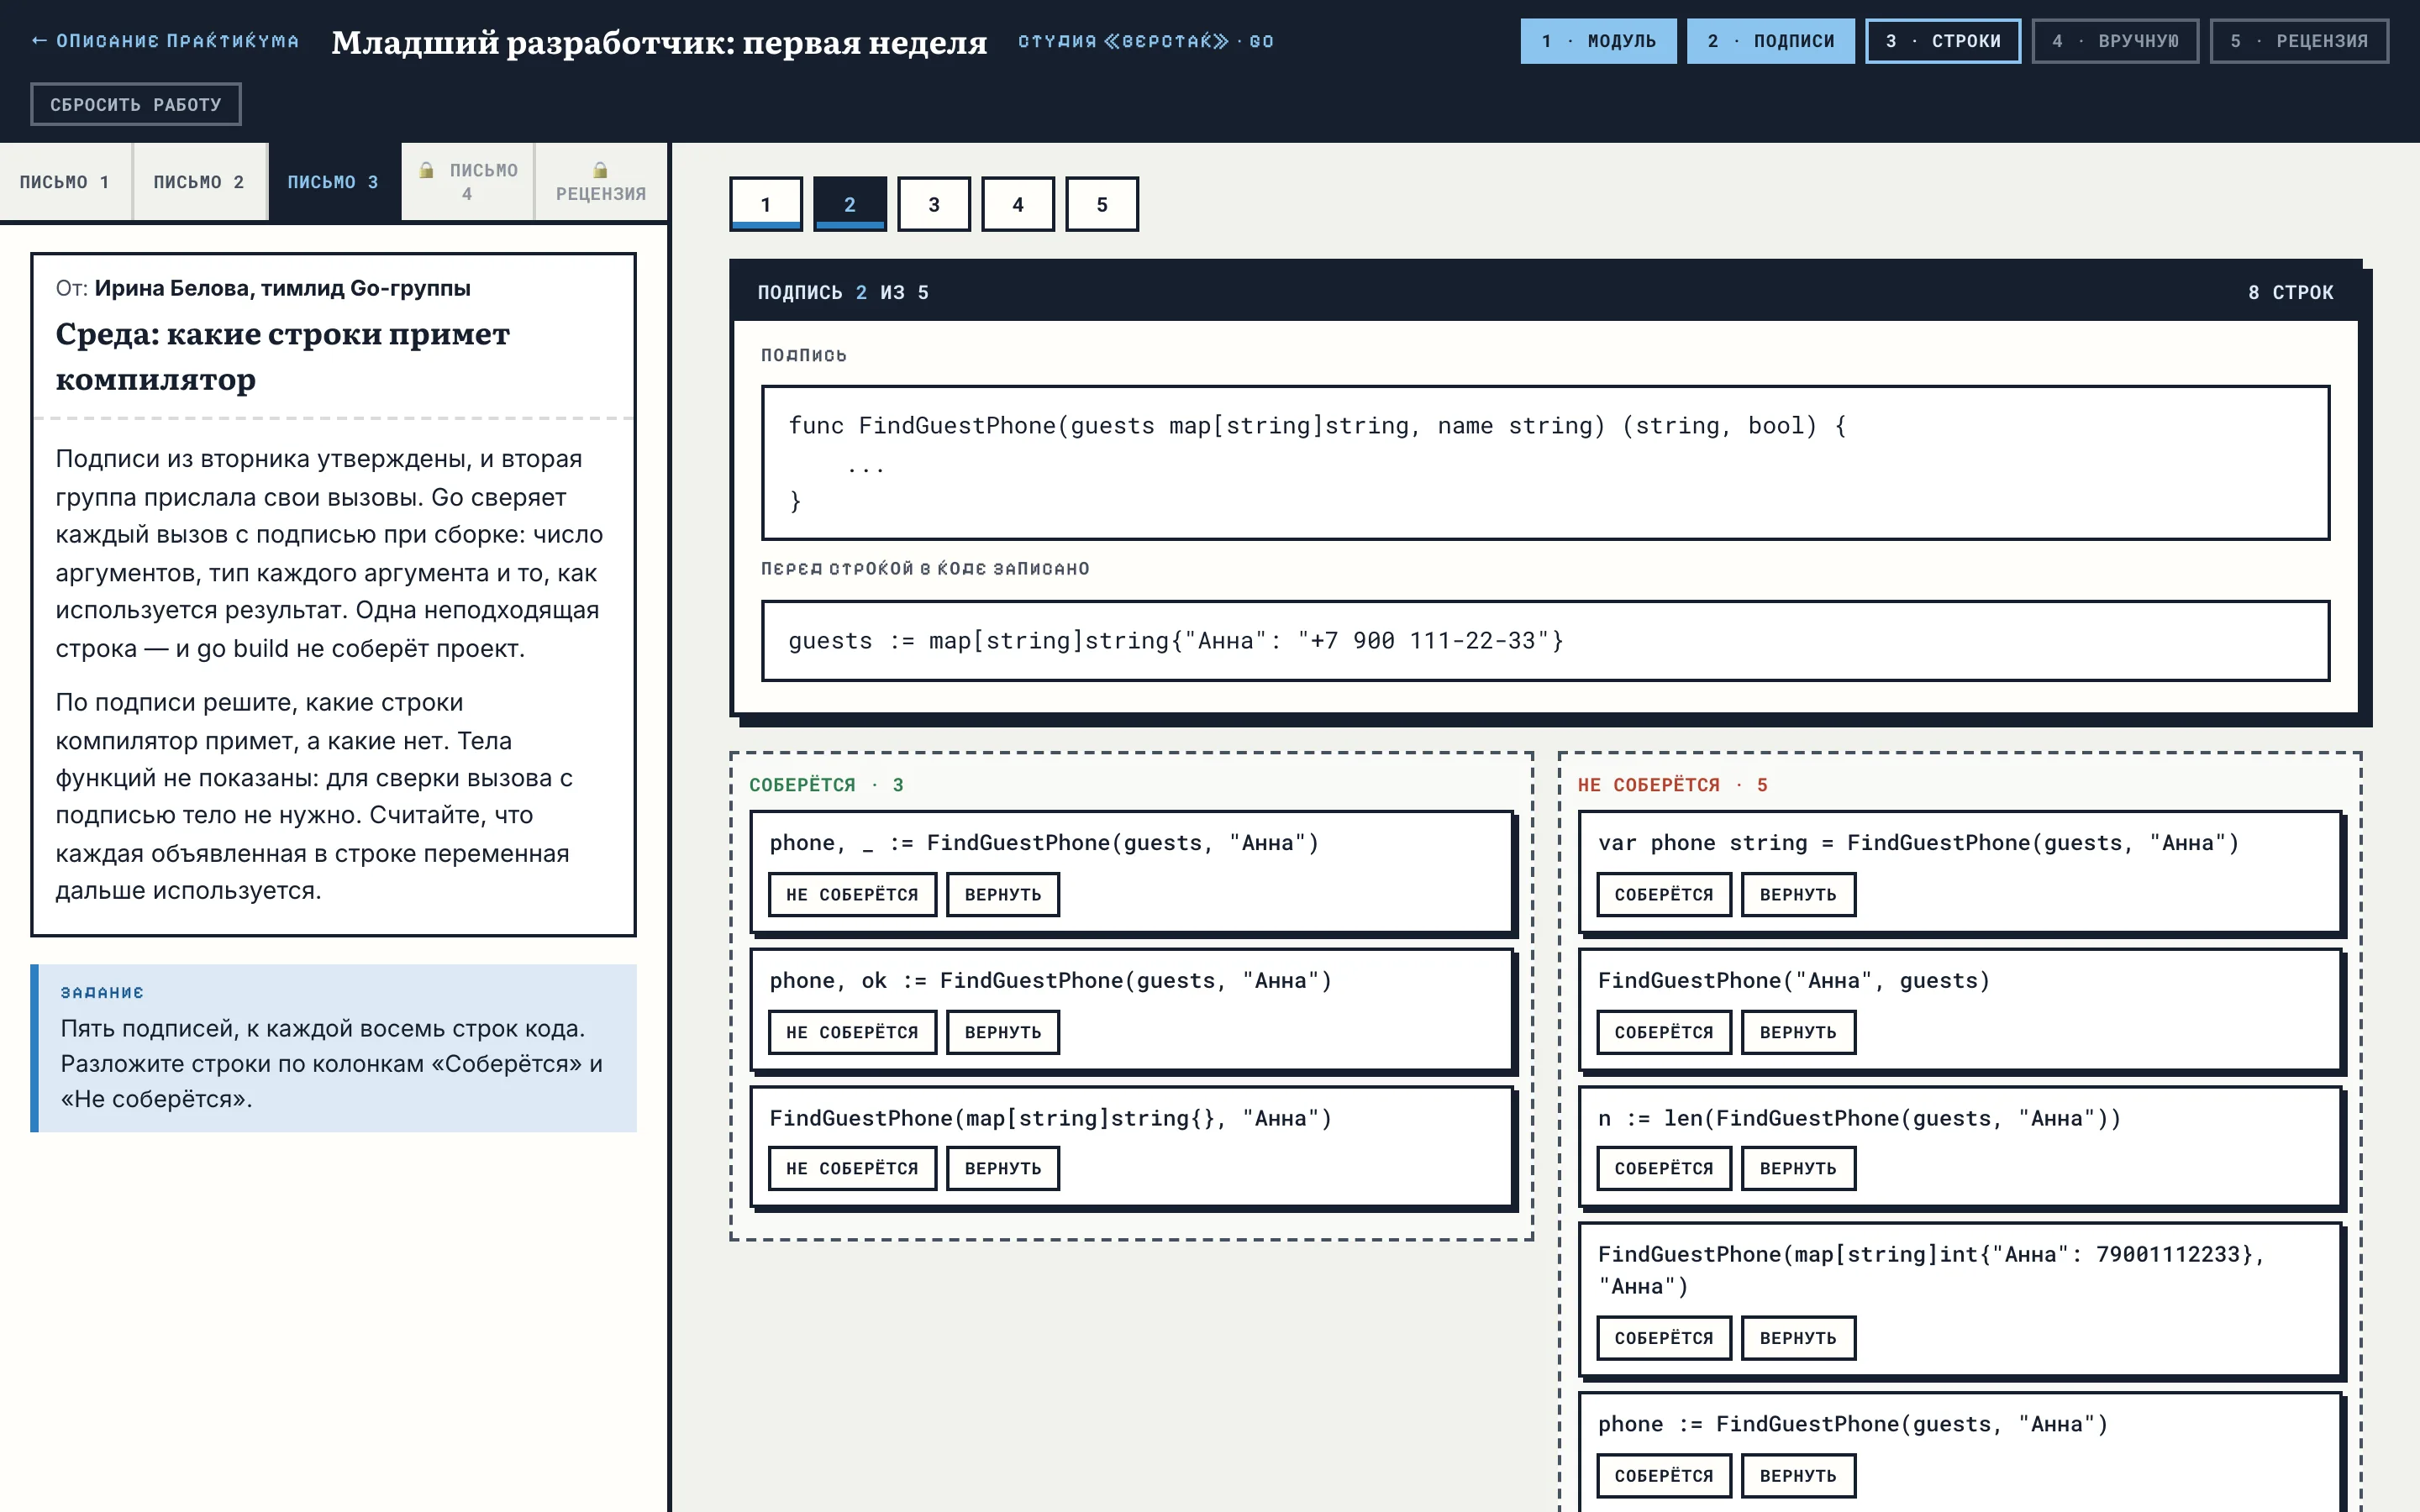The width and height of the screenshot is (2420, 1512).
Task: Click the Соберётся · 3 column heading
Action: (826, 785)
